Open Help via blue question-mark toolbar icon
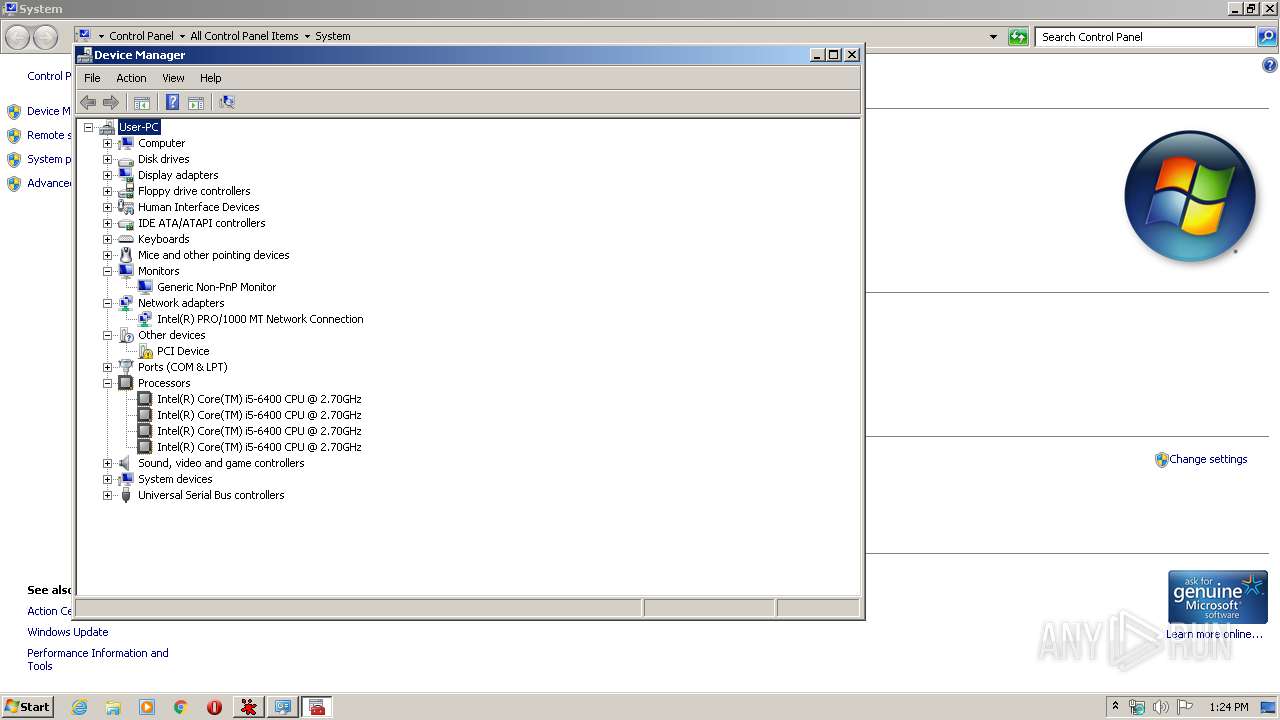 click(x=172, y=102)
